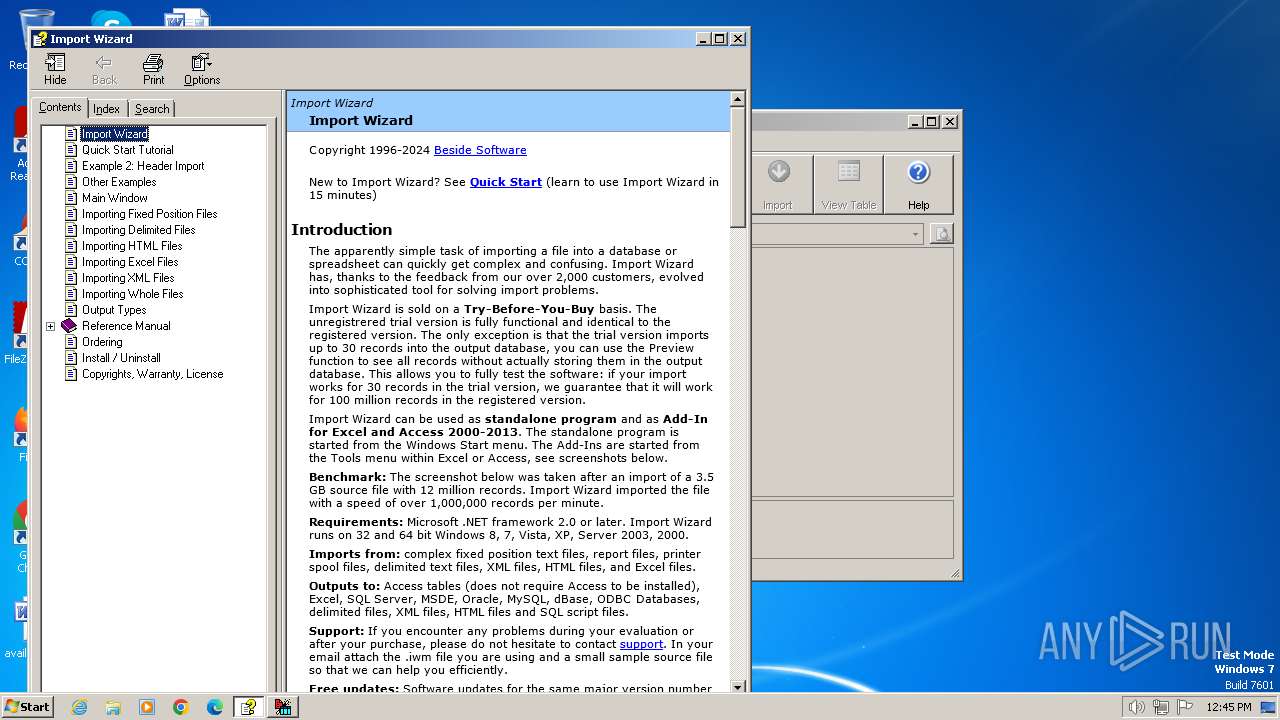Switch to the Contents tab
This screenshot has width=1280, height=720.
(60, 107)
